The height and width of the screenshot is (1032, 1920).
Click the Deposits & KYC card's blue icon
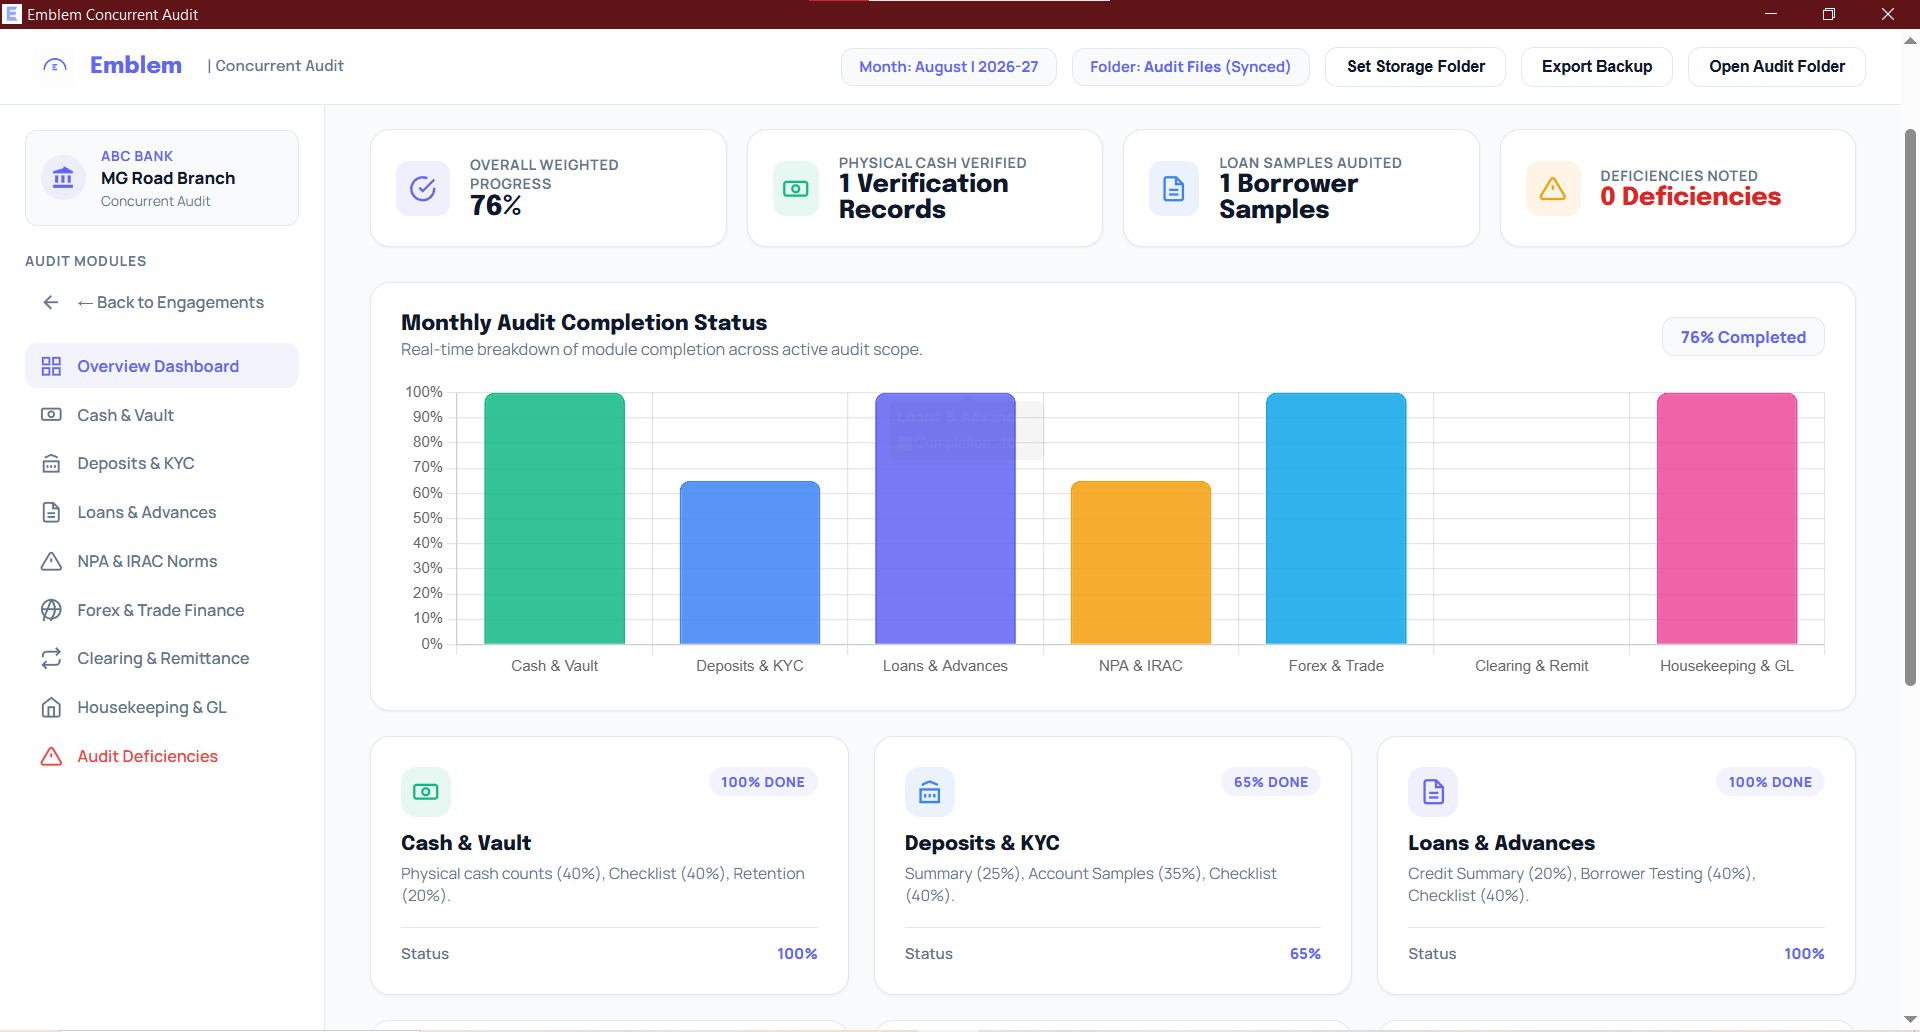(930, 792)
